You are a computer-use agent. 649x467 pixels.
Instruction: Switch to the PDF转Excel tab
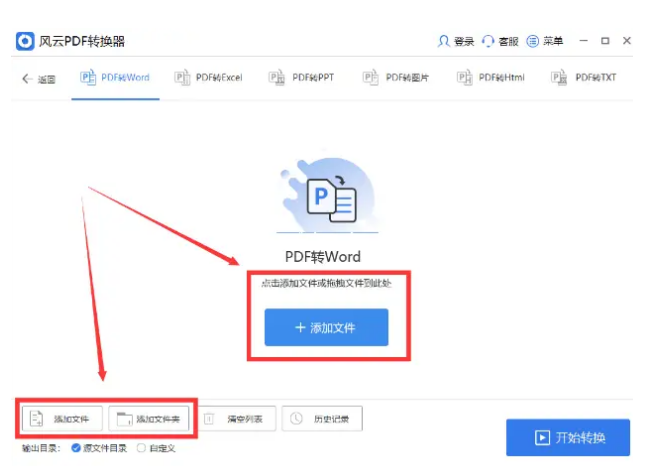[209, 78]
